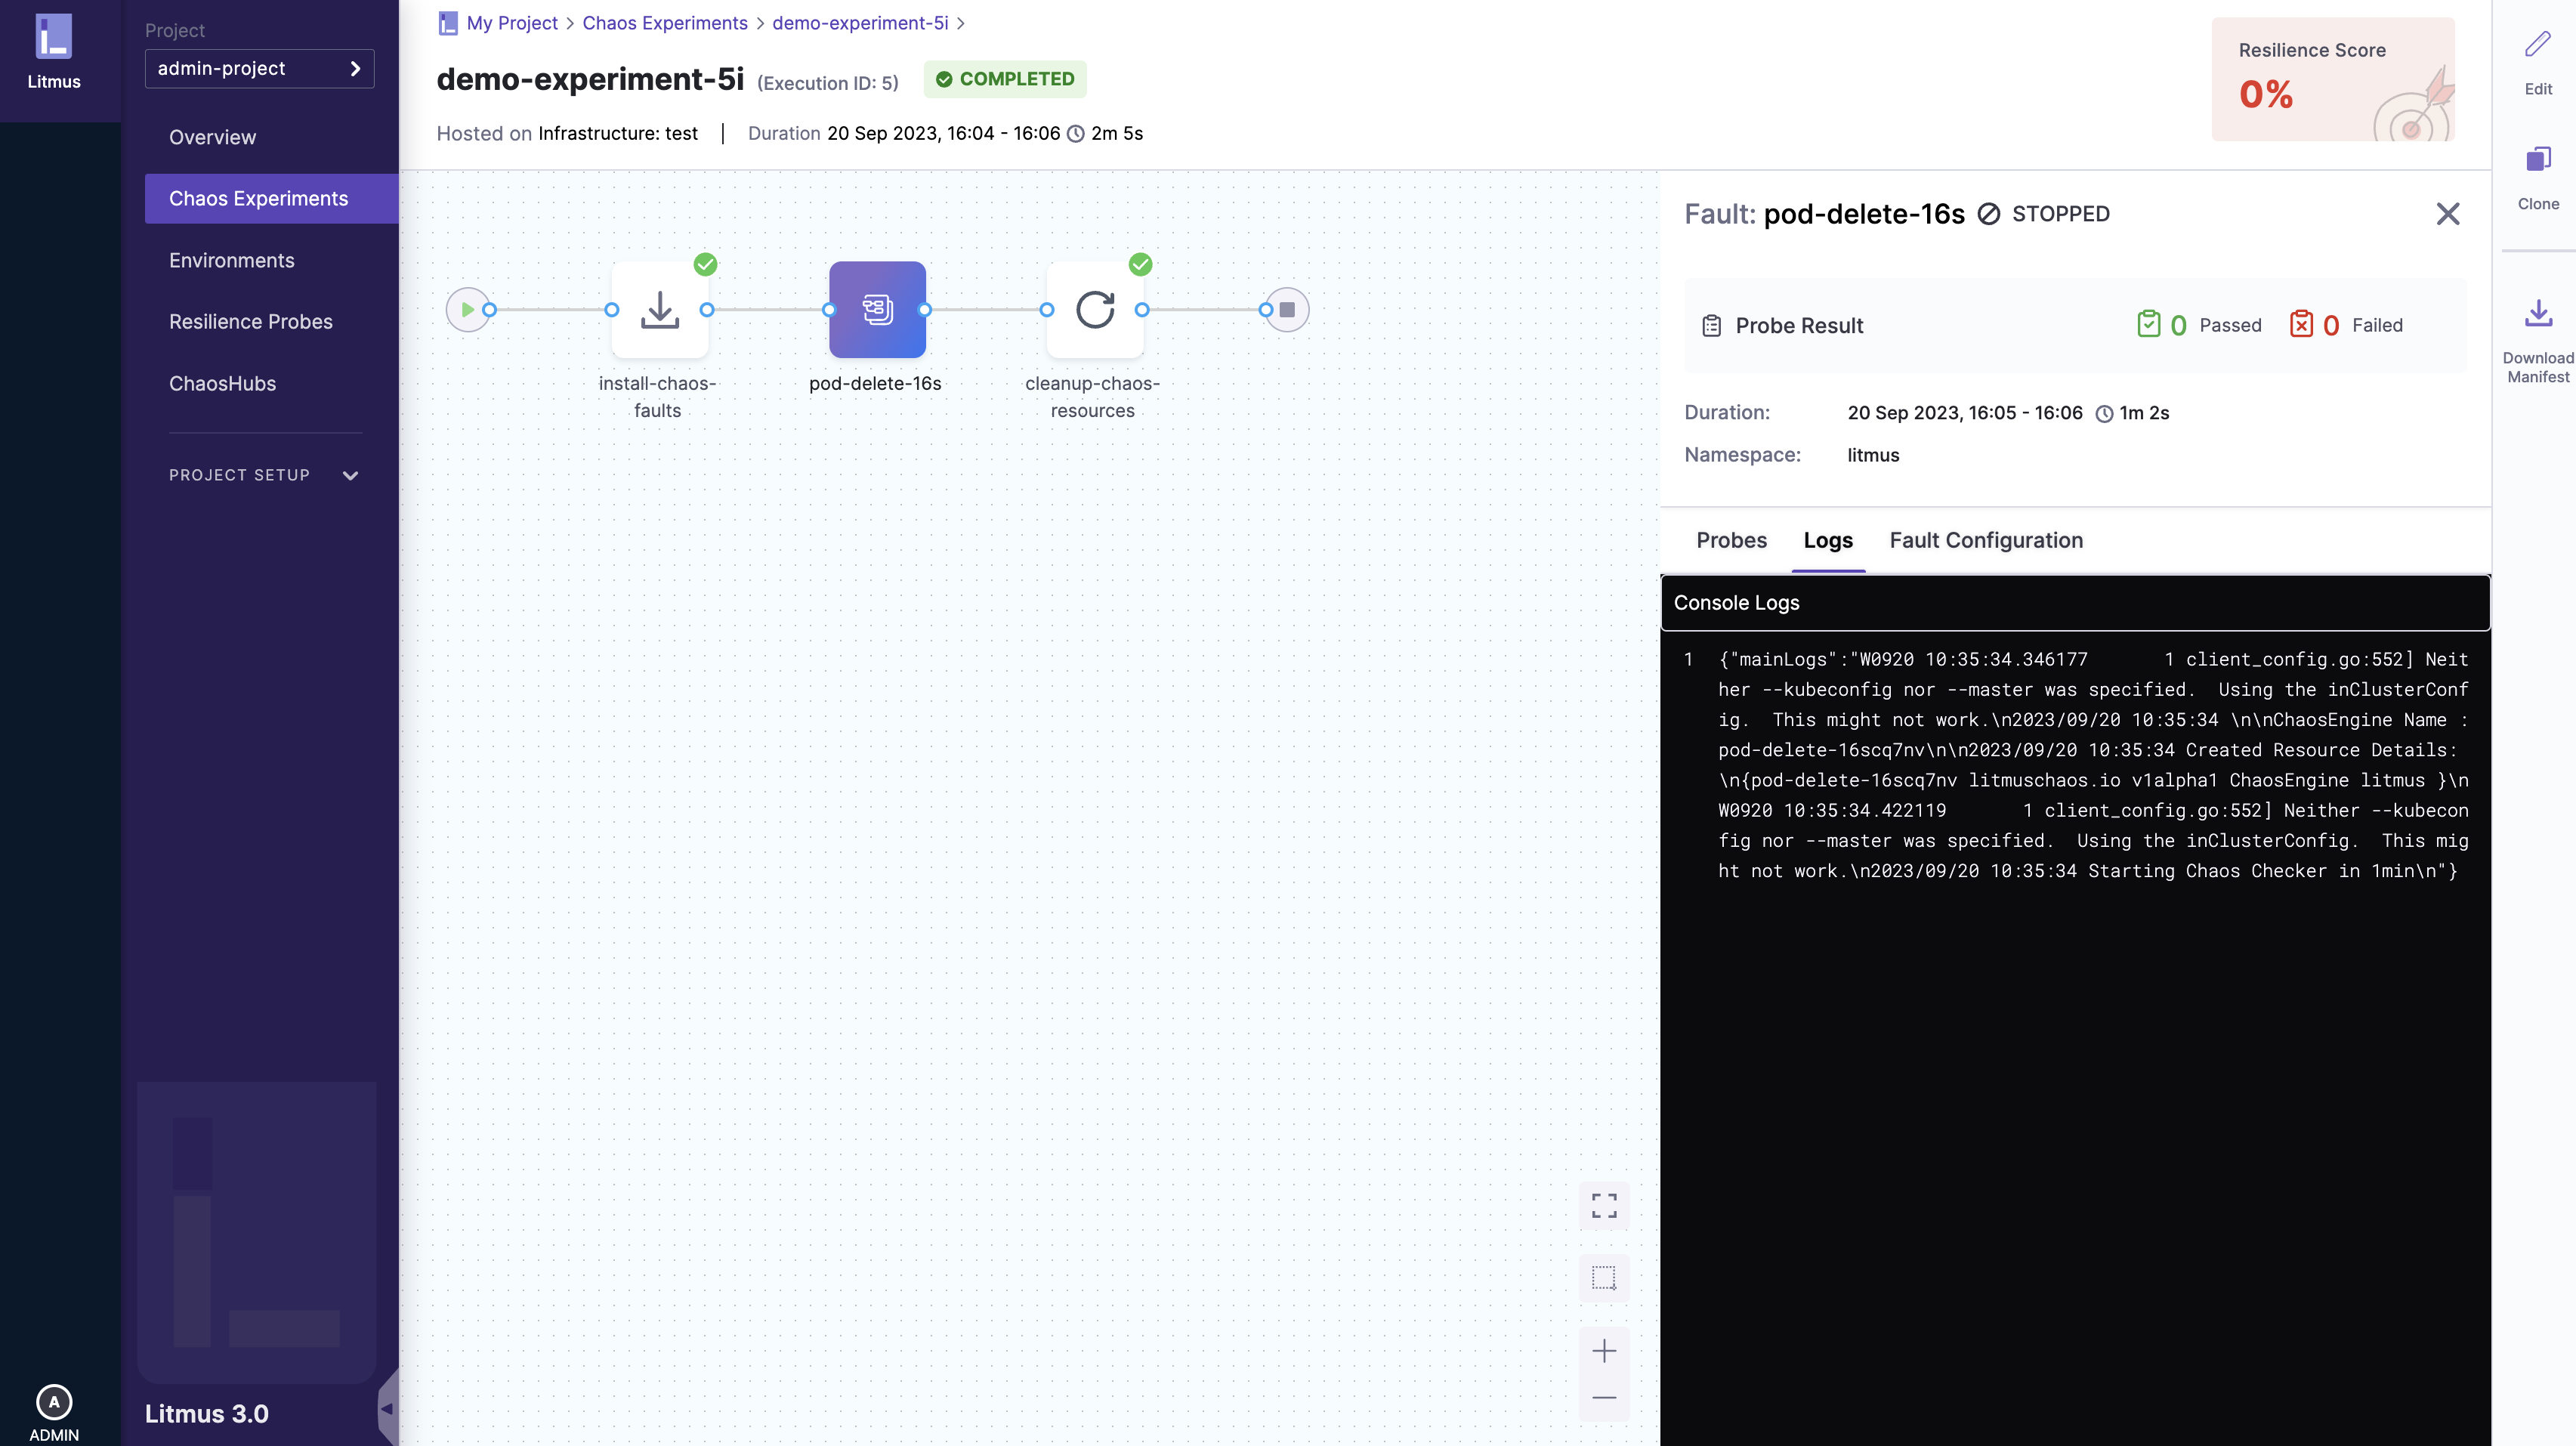Click the install-chaos-faults node icon
The width and height of the screenshot is (2576, 1446).
[659, 310]
